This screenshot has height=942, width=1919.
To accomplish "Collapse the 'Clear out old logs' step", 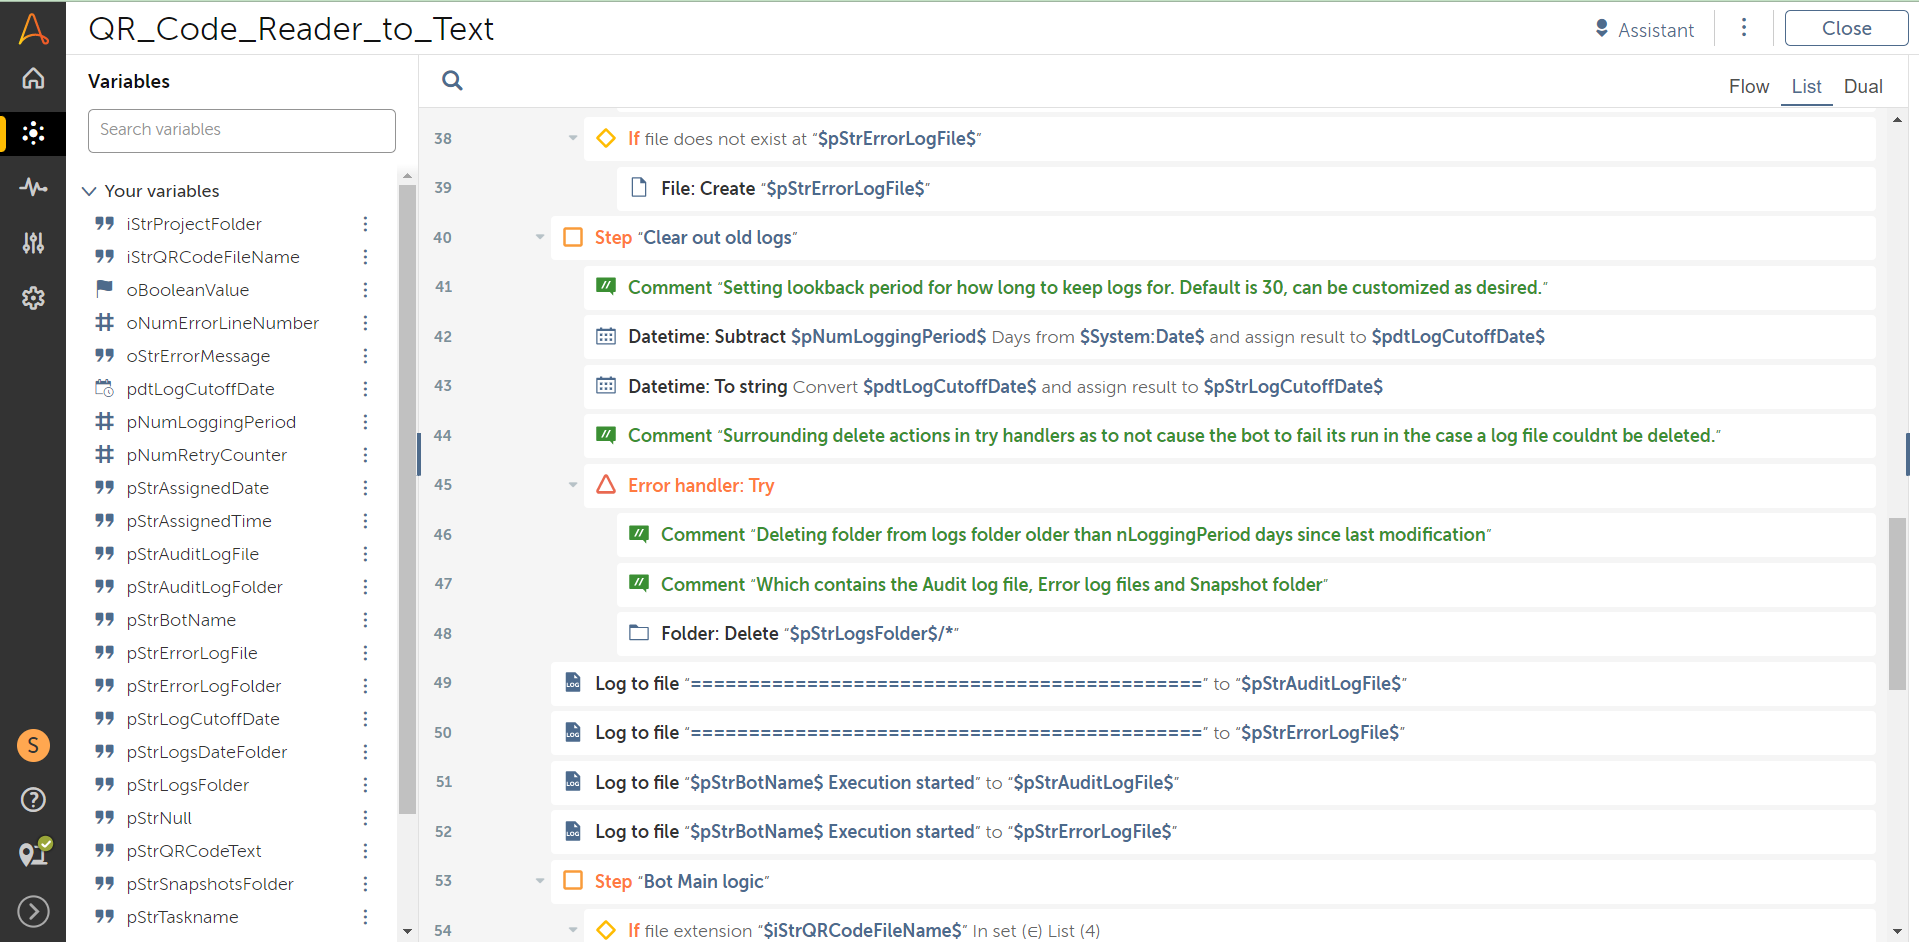I will (x=540, y=238).
